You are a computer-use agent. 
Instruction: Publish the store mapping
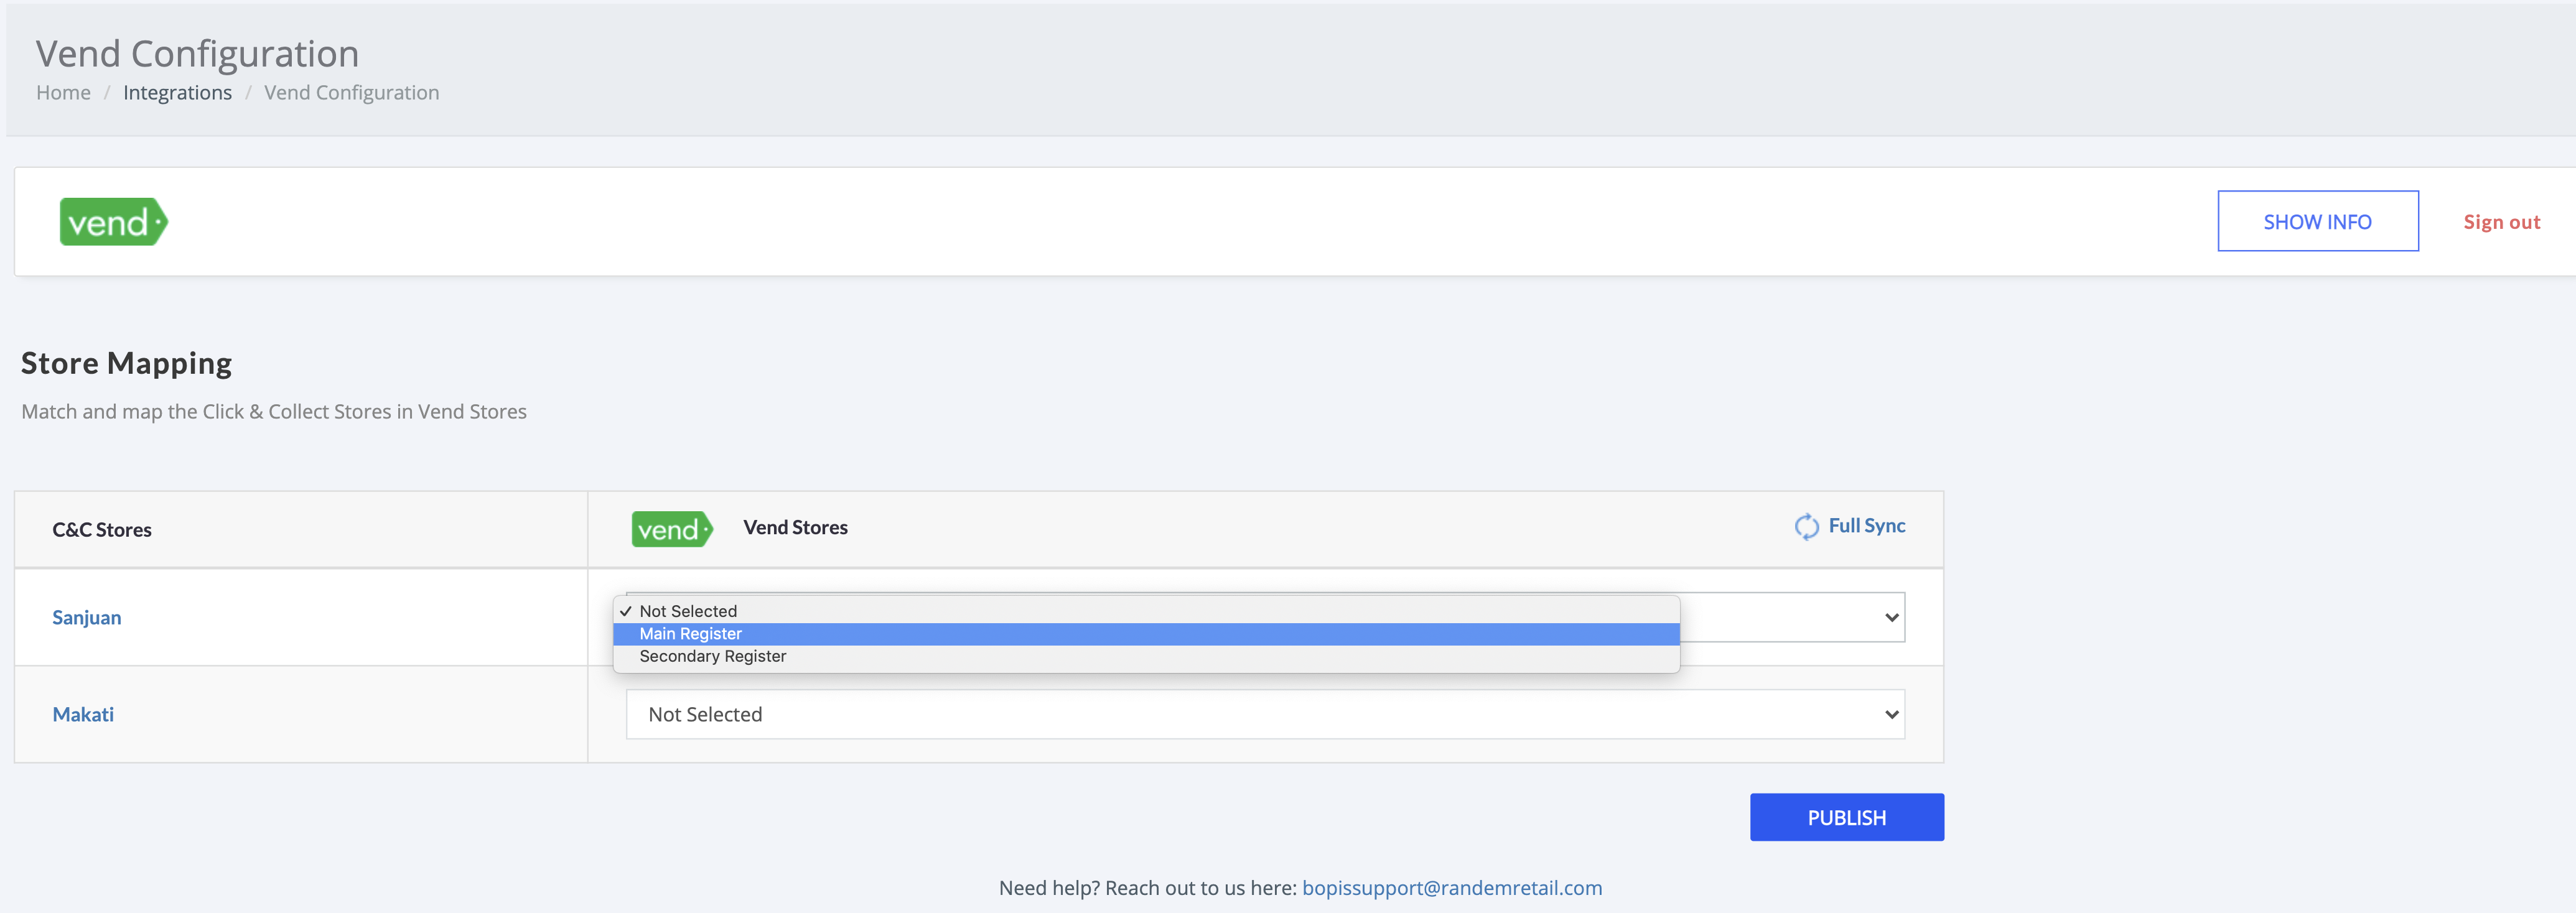click(x=1846, y=817)
